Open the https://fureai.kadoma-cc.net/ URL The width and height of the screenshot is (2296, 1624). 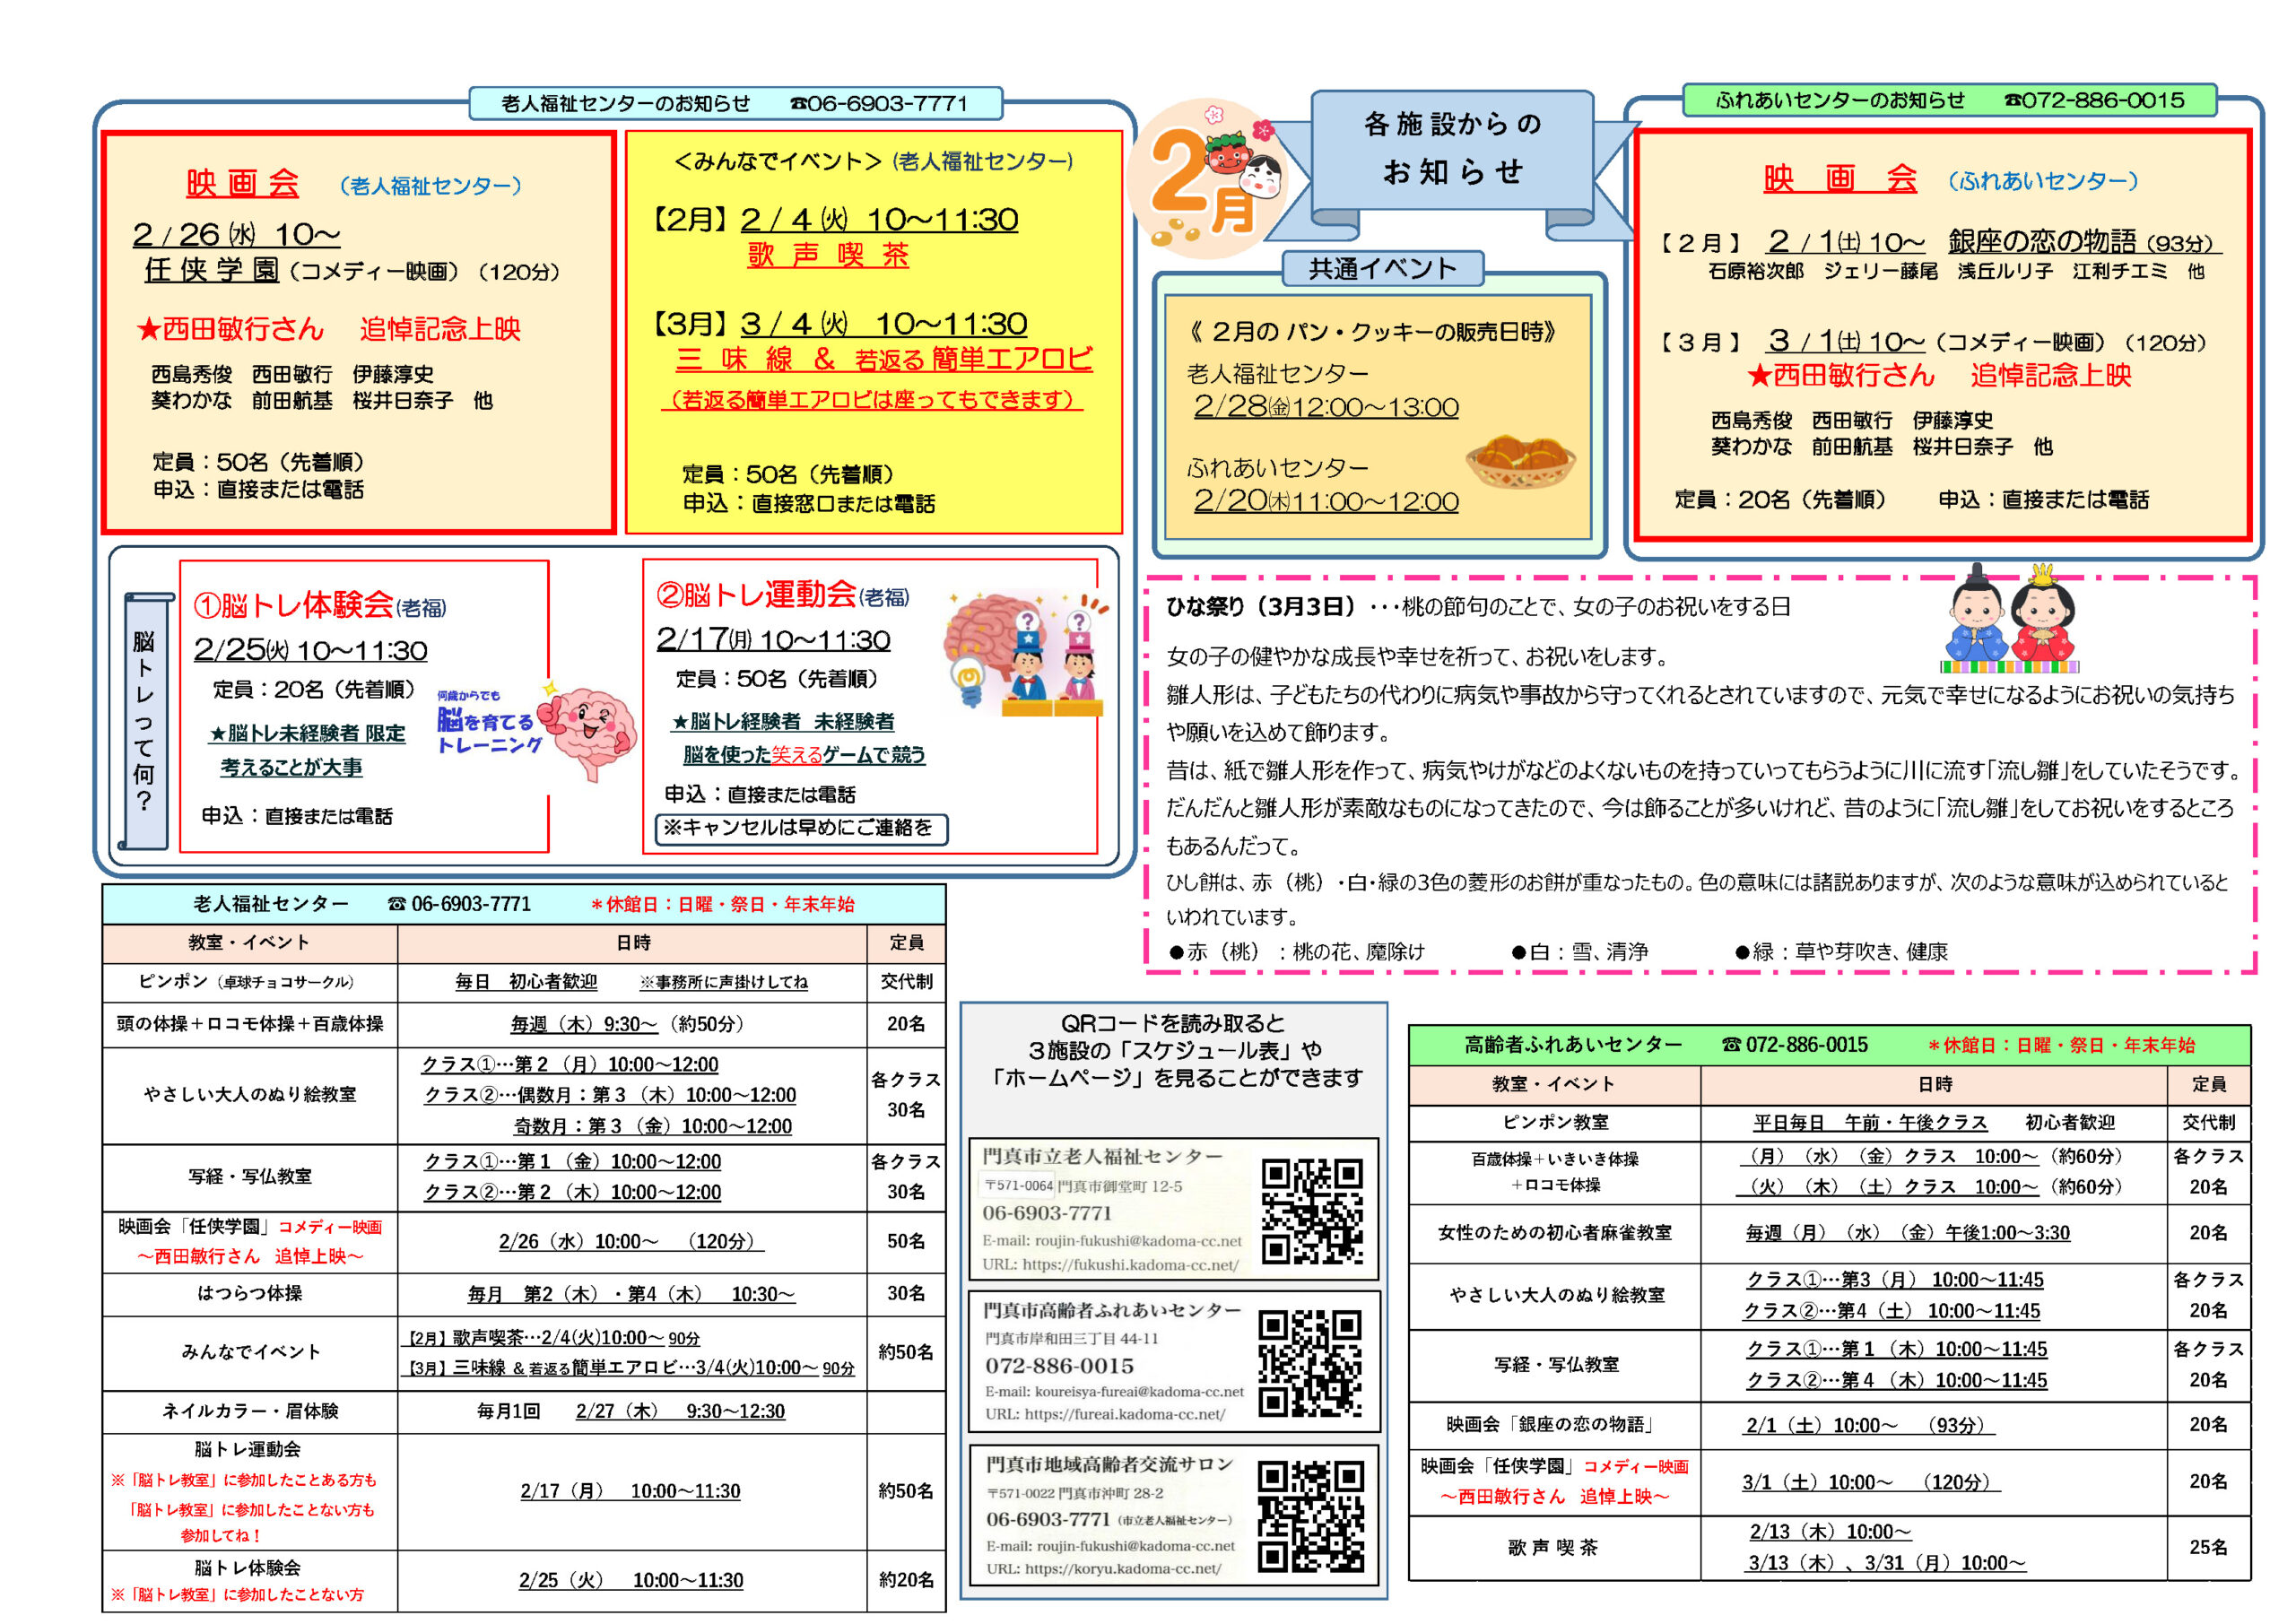click(1125, 1414)
